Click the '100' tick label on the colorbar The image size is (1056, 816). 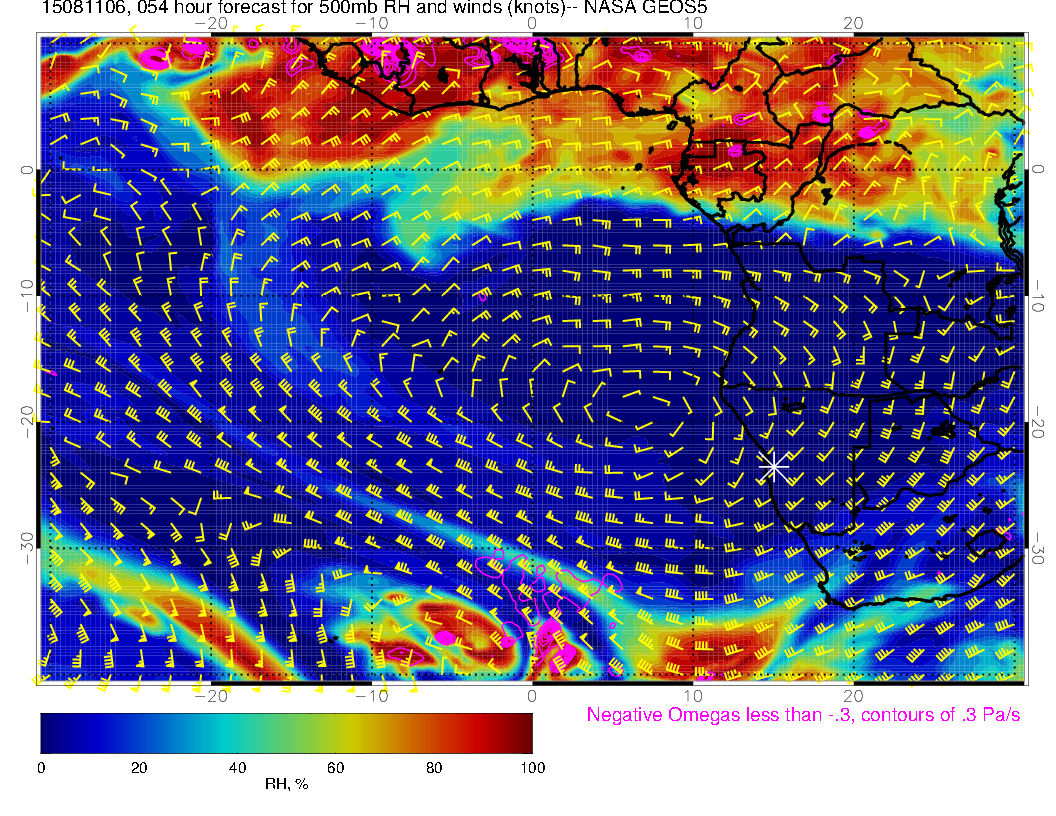(x=533, y=768)
